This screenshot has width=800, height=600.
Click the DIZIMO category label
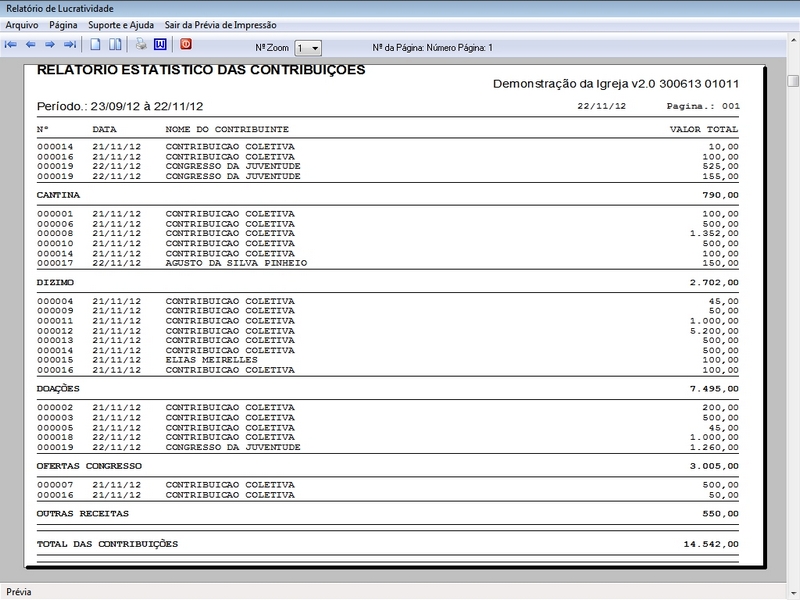[x=55, y=282]
